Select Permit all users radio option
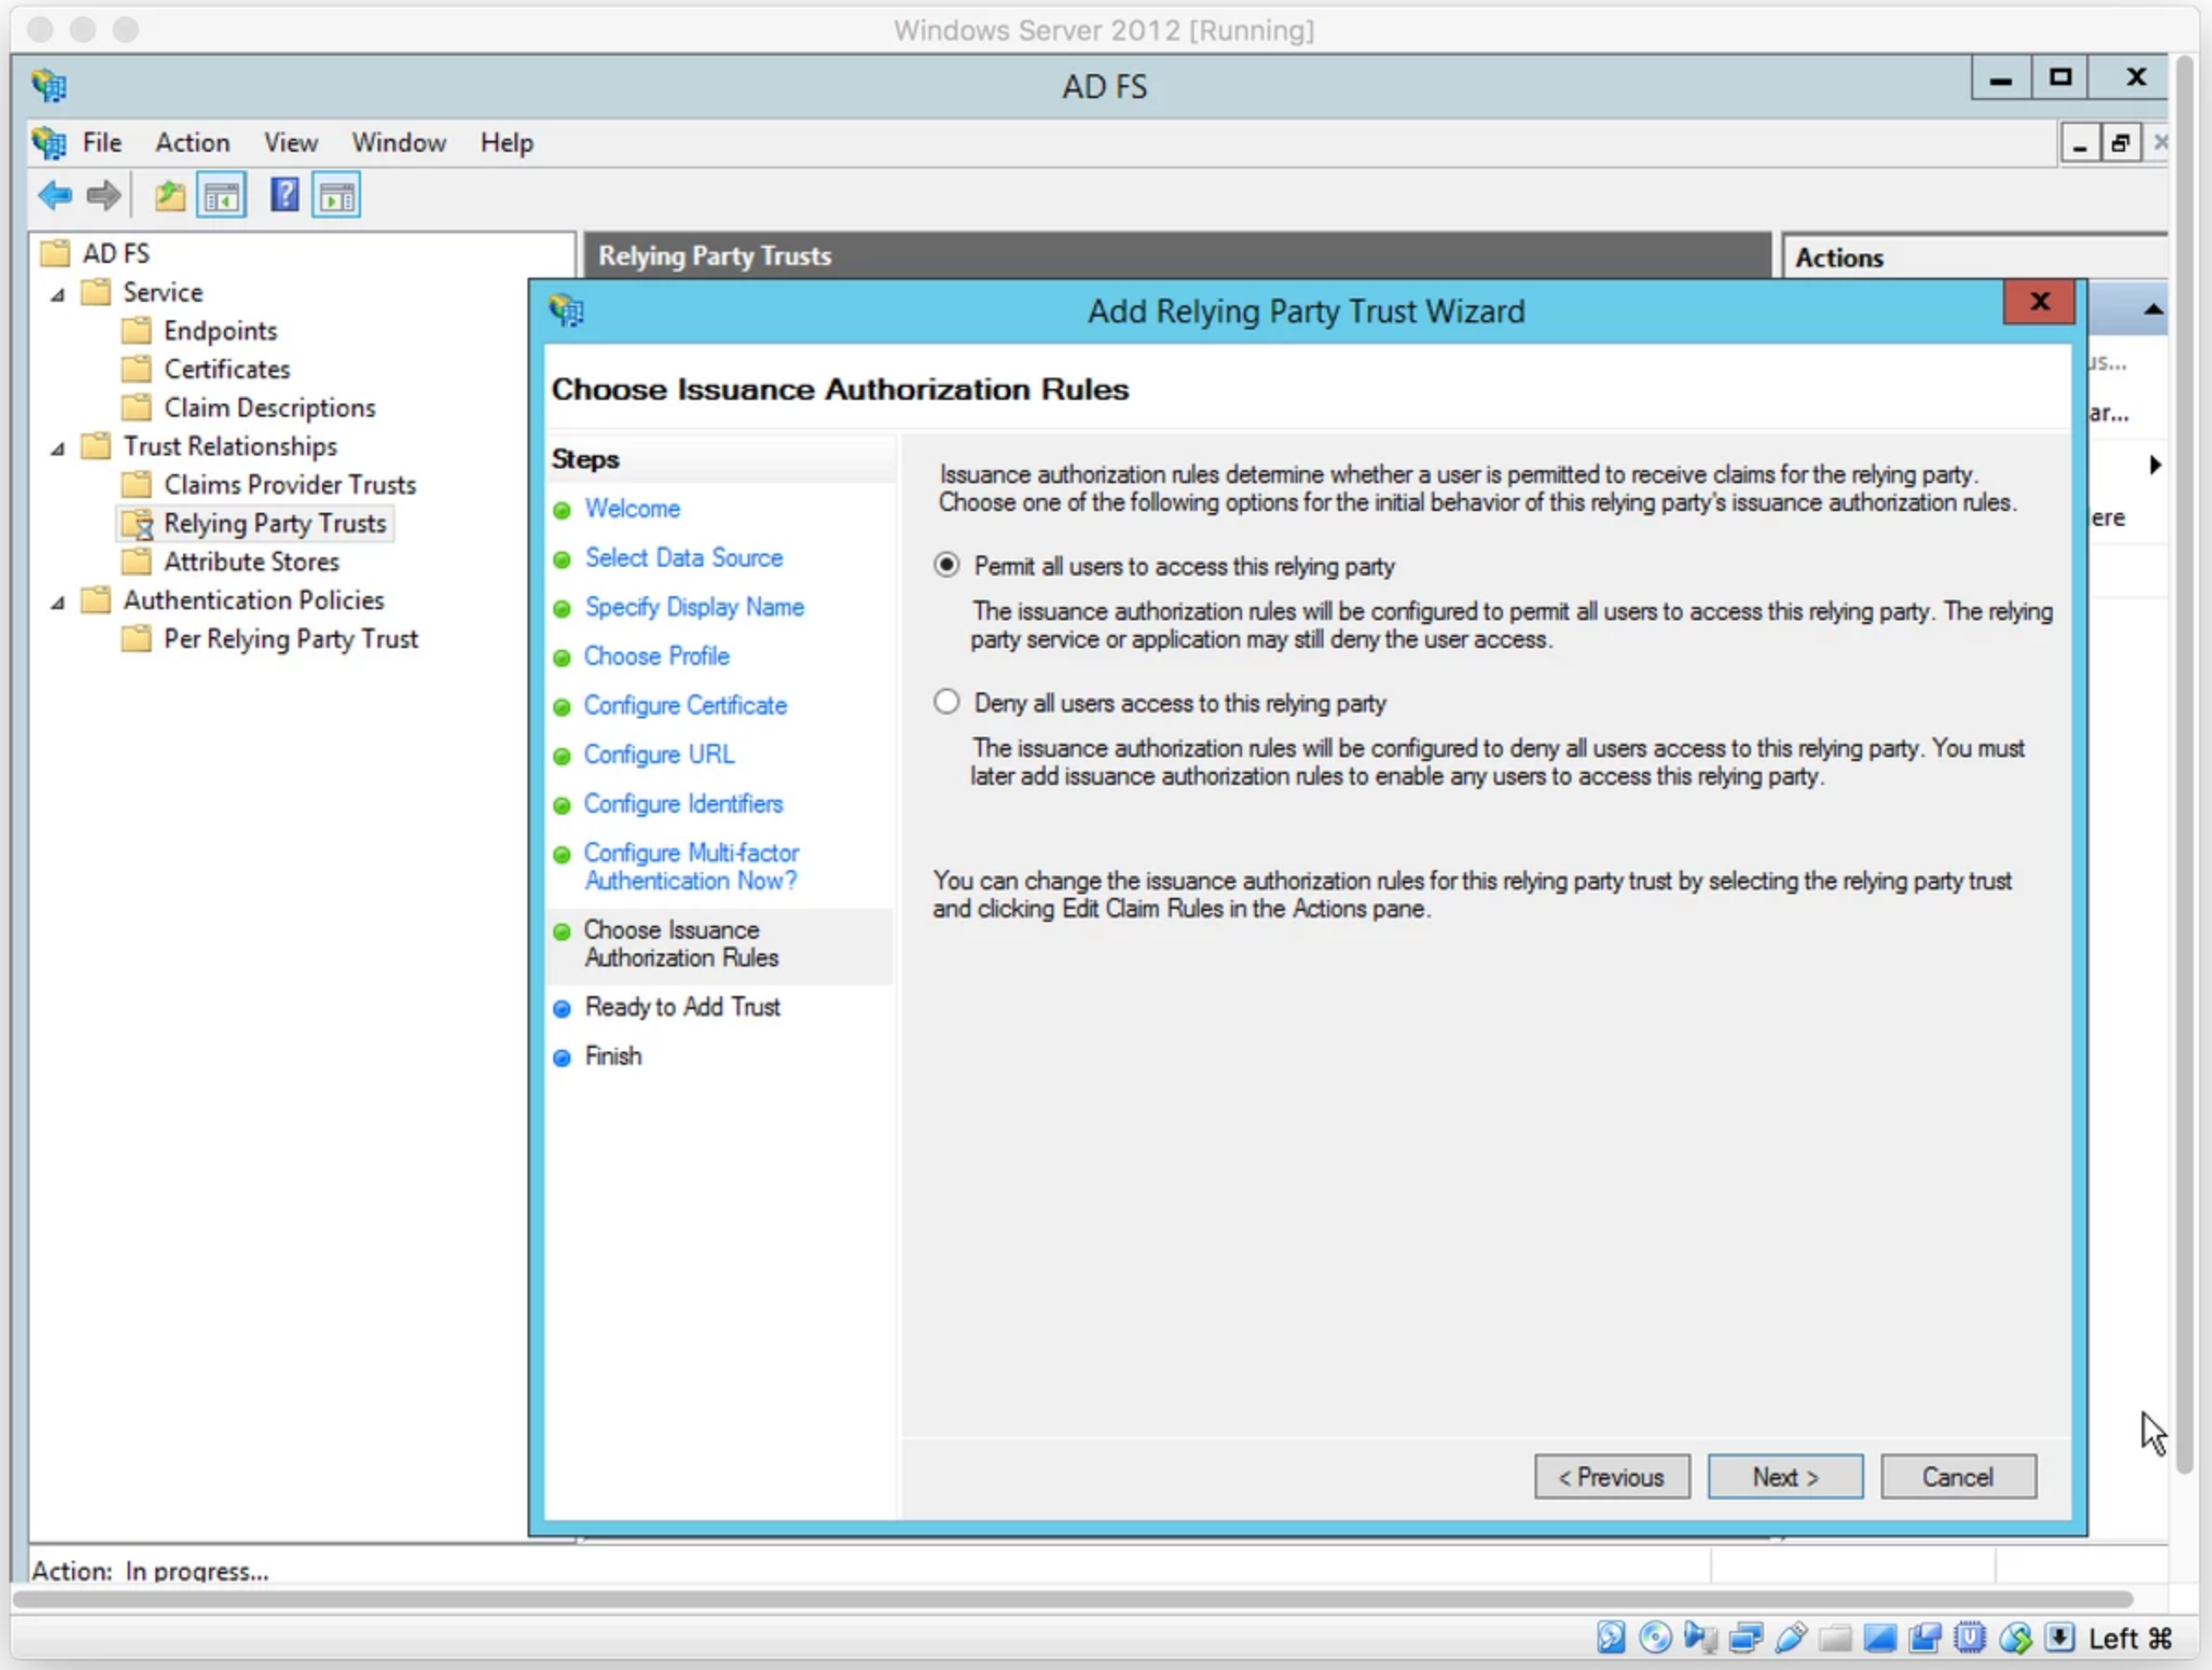The height and width of the screenshot is (1670, 2212). (x=946, y=566)
